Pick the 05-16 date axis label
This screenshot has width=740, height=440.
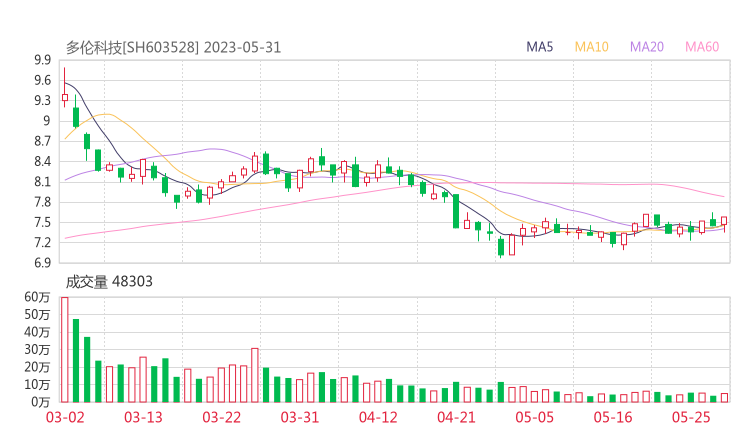tap(613, 417)
